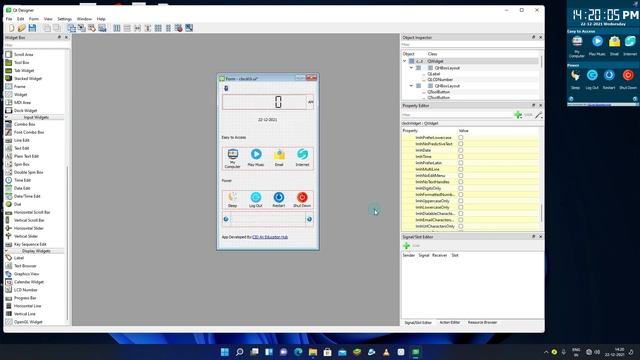Click the New Form toolbar icon

coord(11,28)
